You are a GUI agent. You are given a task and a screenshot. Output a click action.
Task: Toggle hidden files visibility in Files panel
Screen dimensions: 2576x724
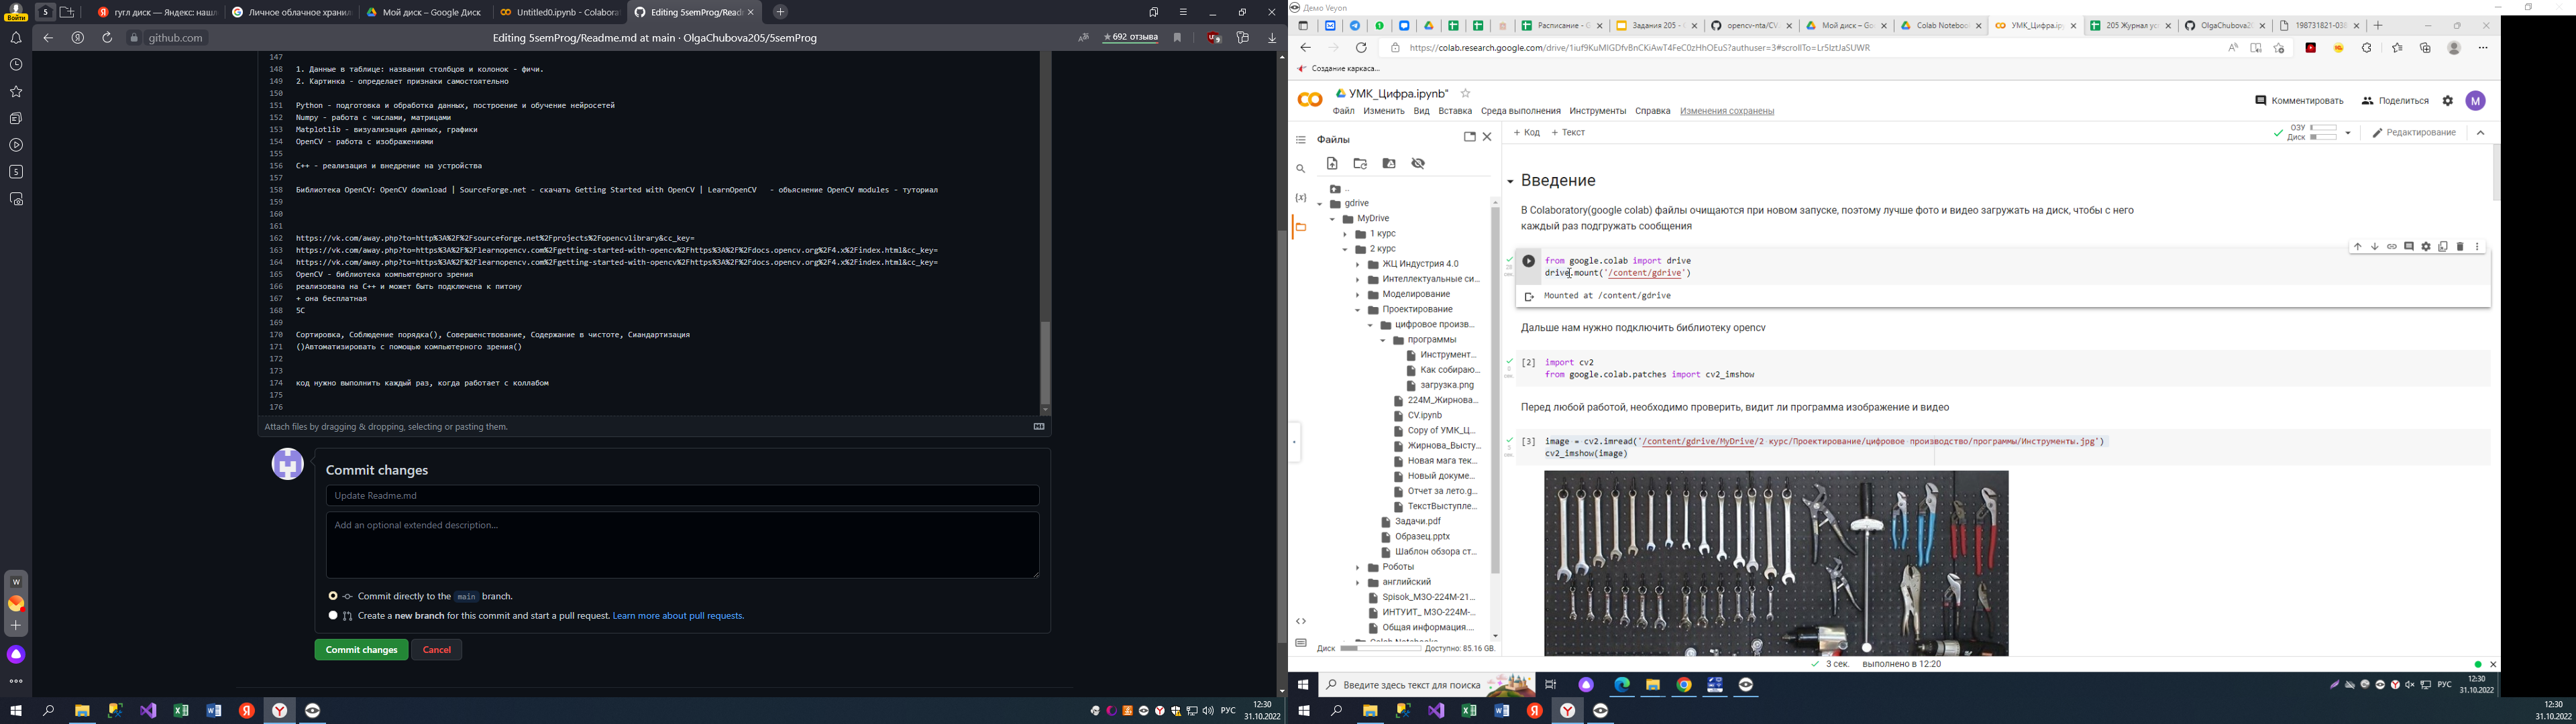click(x=1418, y=164)
